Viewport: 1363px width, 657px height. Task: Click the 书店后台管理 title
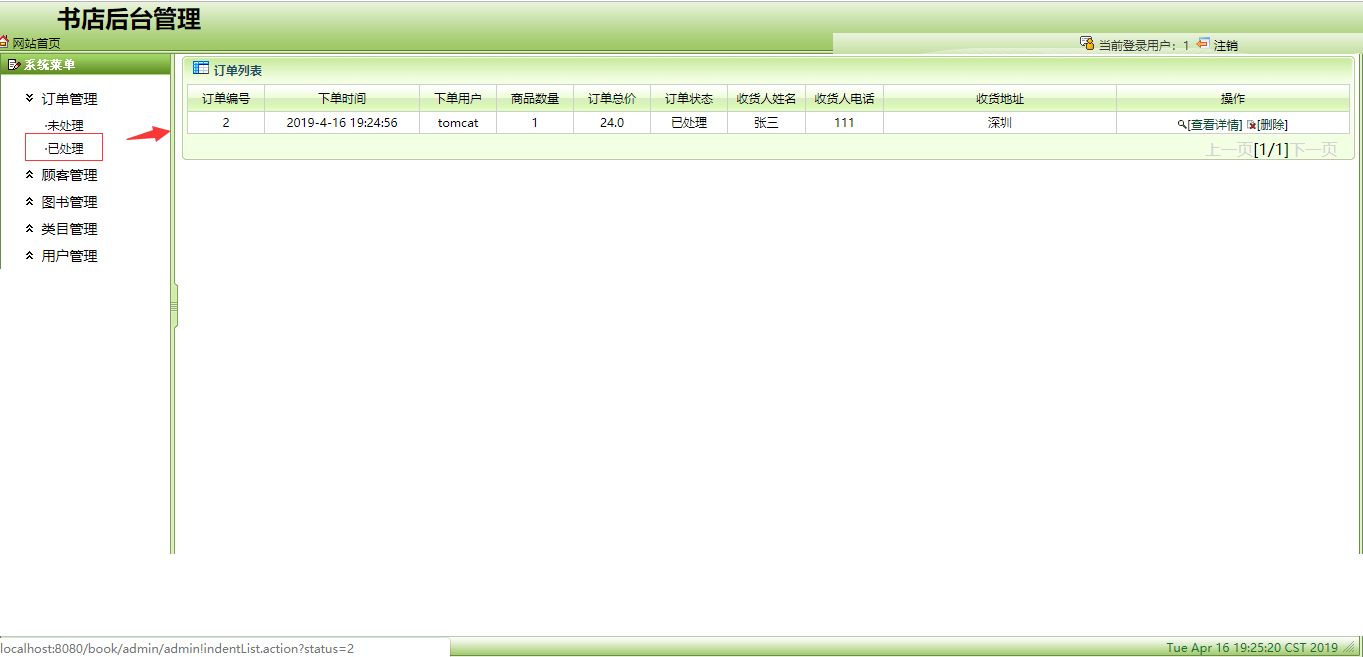(129, 18)
